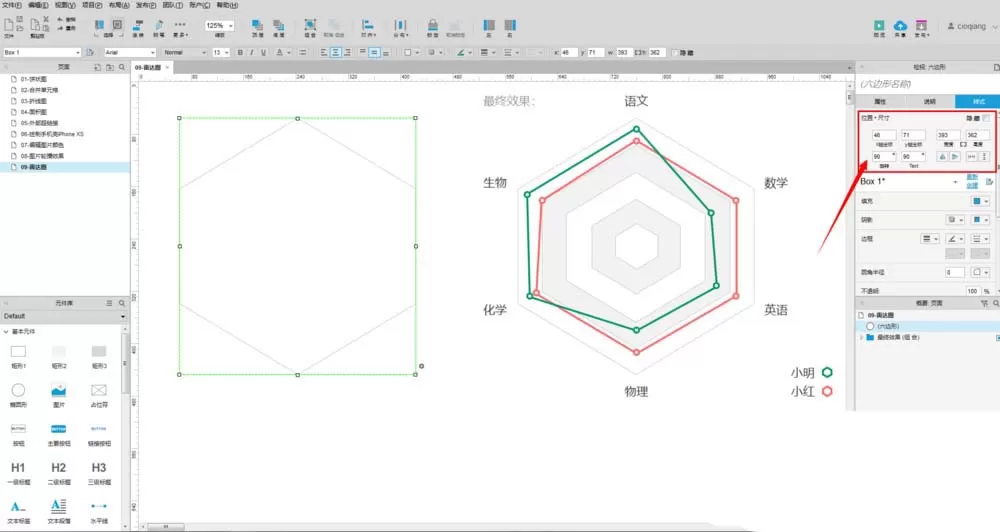The image size is (1000, 532).
Task: Click the preview play icon
Action: pos(879,25)
